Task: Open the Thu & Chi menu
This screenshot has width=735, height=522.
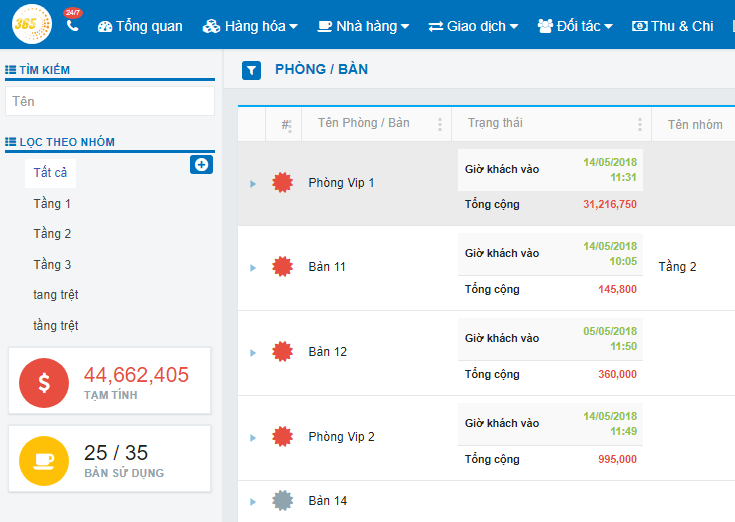Action: [x=673, y=26]
